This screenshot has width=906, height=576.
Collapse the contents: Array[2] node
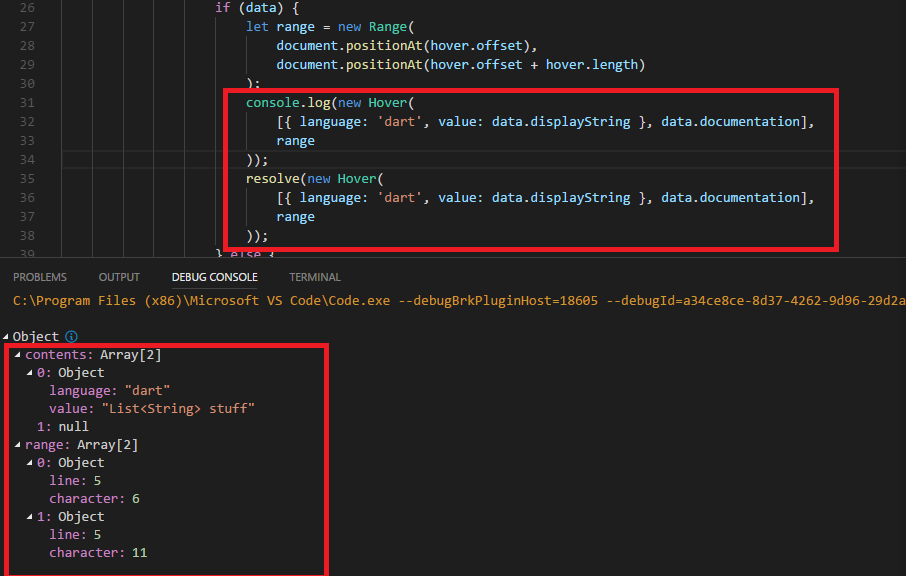pyautogui.click(x=18, y=355)
